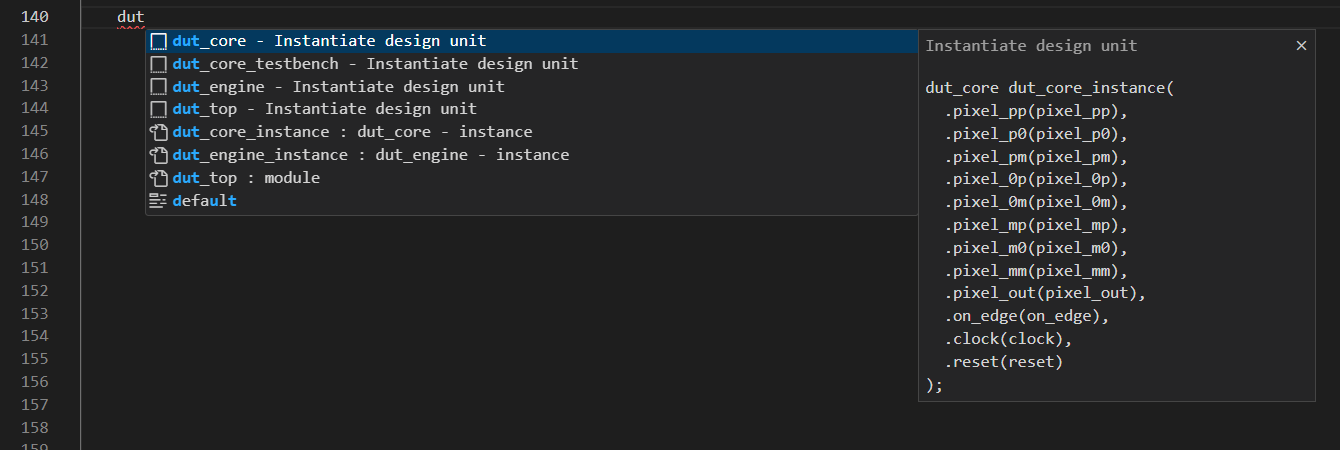
Task: Choose dut_core_testbench - Instantiate design unit
Action: (x=375, y=64)
